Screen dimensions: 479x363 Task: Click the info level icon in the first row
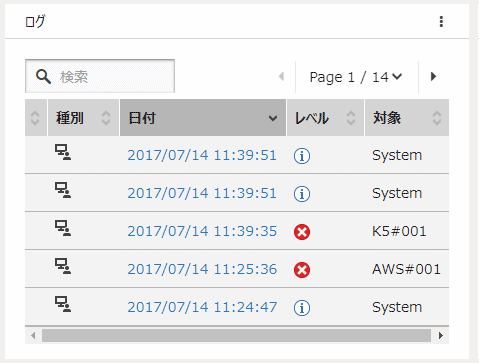point(302,156)
